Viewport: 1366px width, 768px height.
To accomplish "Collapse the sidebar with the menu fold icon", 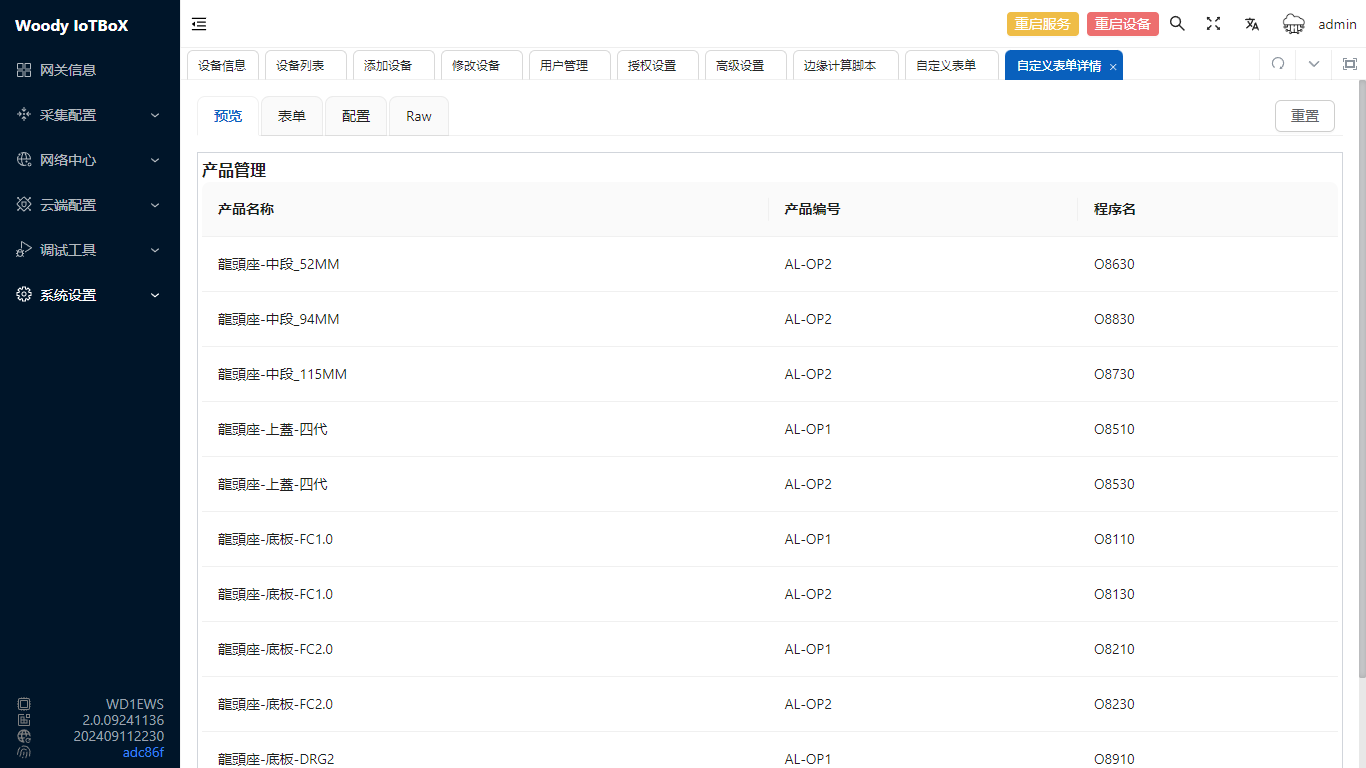I will 199,24.
